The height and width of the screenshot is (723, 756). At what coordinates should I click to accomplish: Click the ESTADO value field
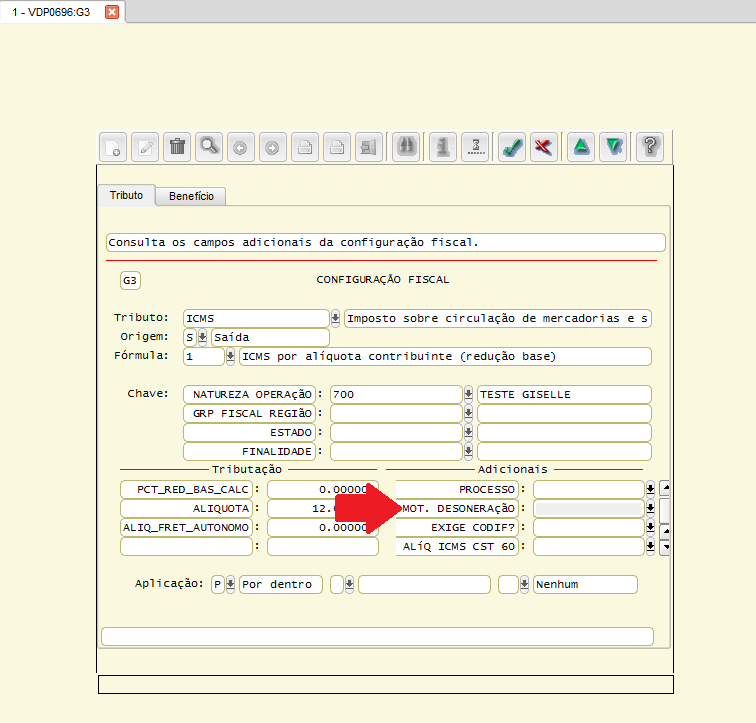pos(396,432)
